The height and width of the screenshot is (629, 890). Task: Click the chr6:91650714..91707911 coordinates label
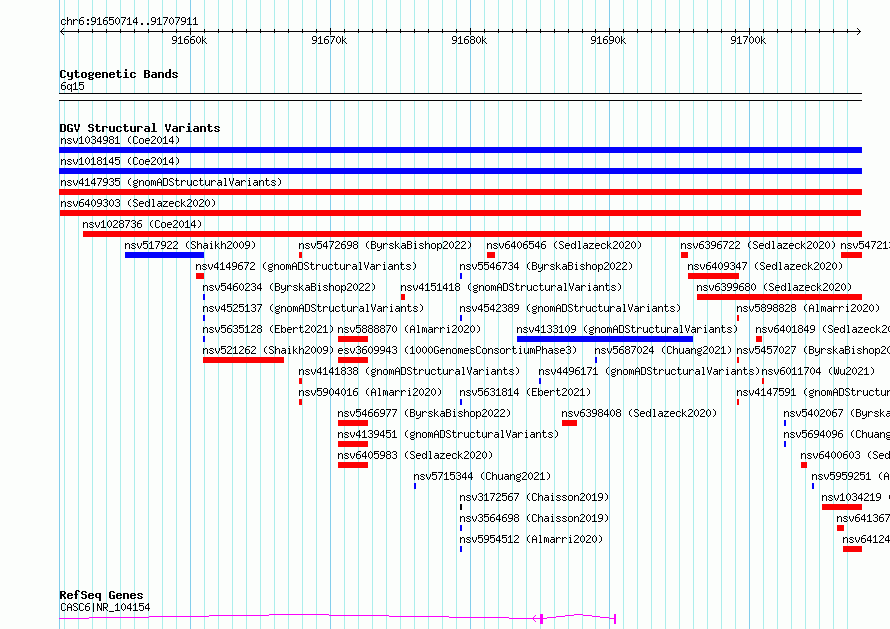click(x=129, y=22)
